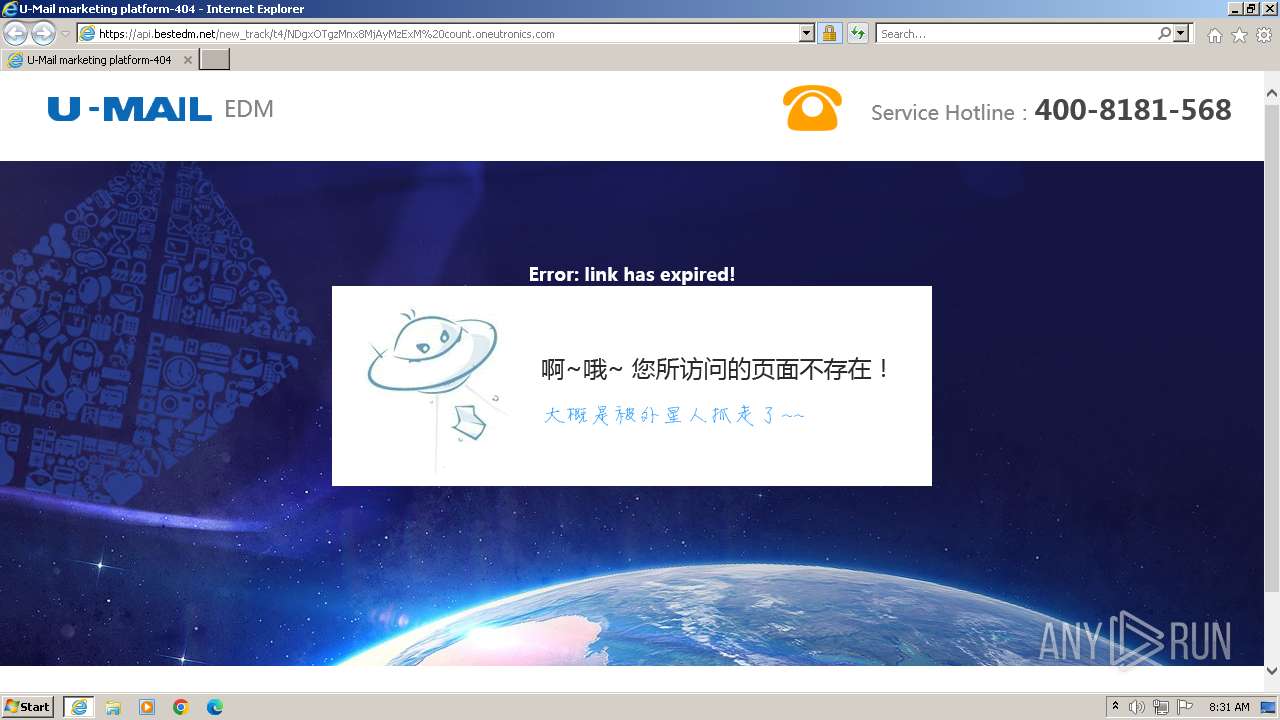Click the IE Forward navigation arrow
Image resolution: width=1280 pixels, height=720 pixels.
click(x=43, y=33)
